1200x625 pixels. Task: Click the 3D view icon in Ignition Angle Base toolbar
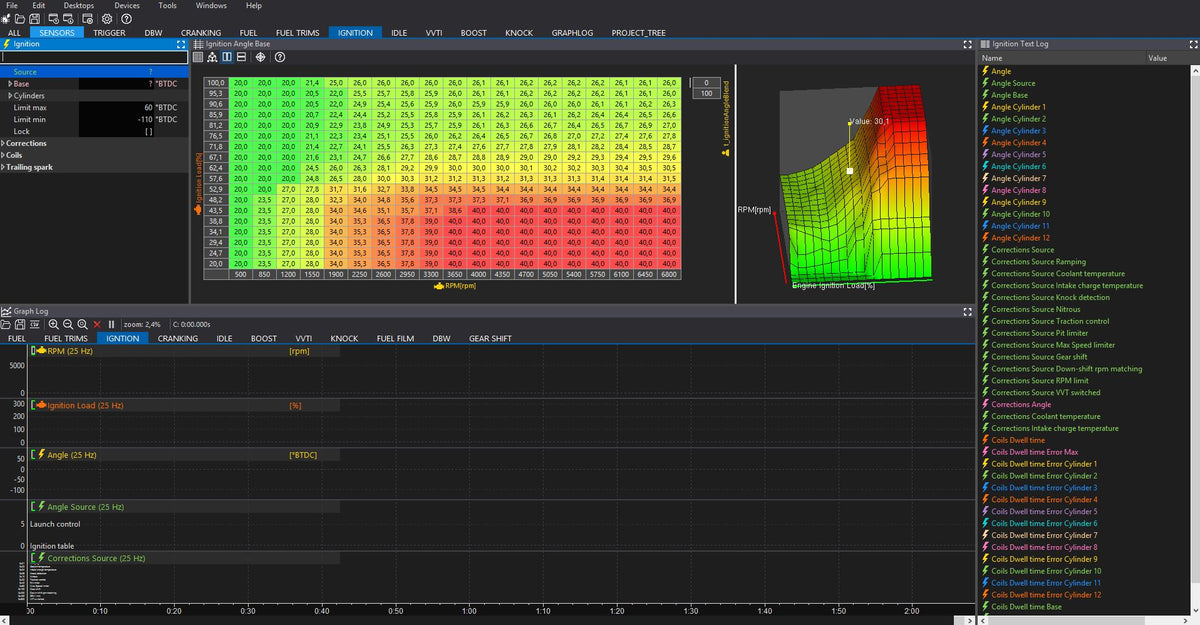pos(212,57)
